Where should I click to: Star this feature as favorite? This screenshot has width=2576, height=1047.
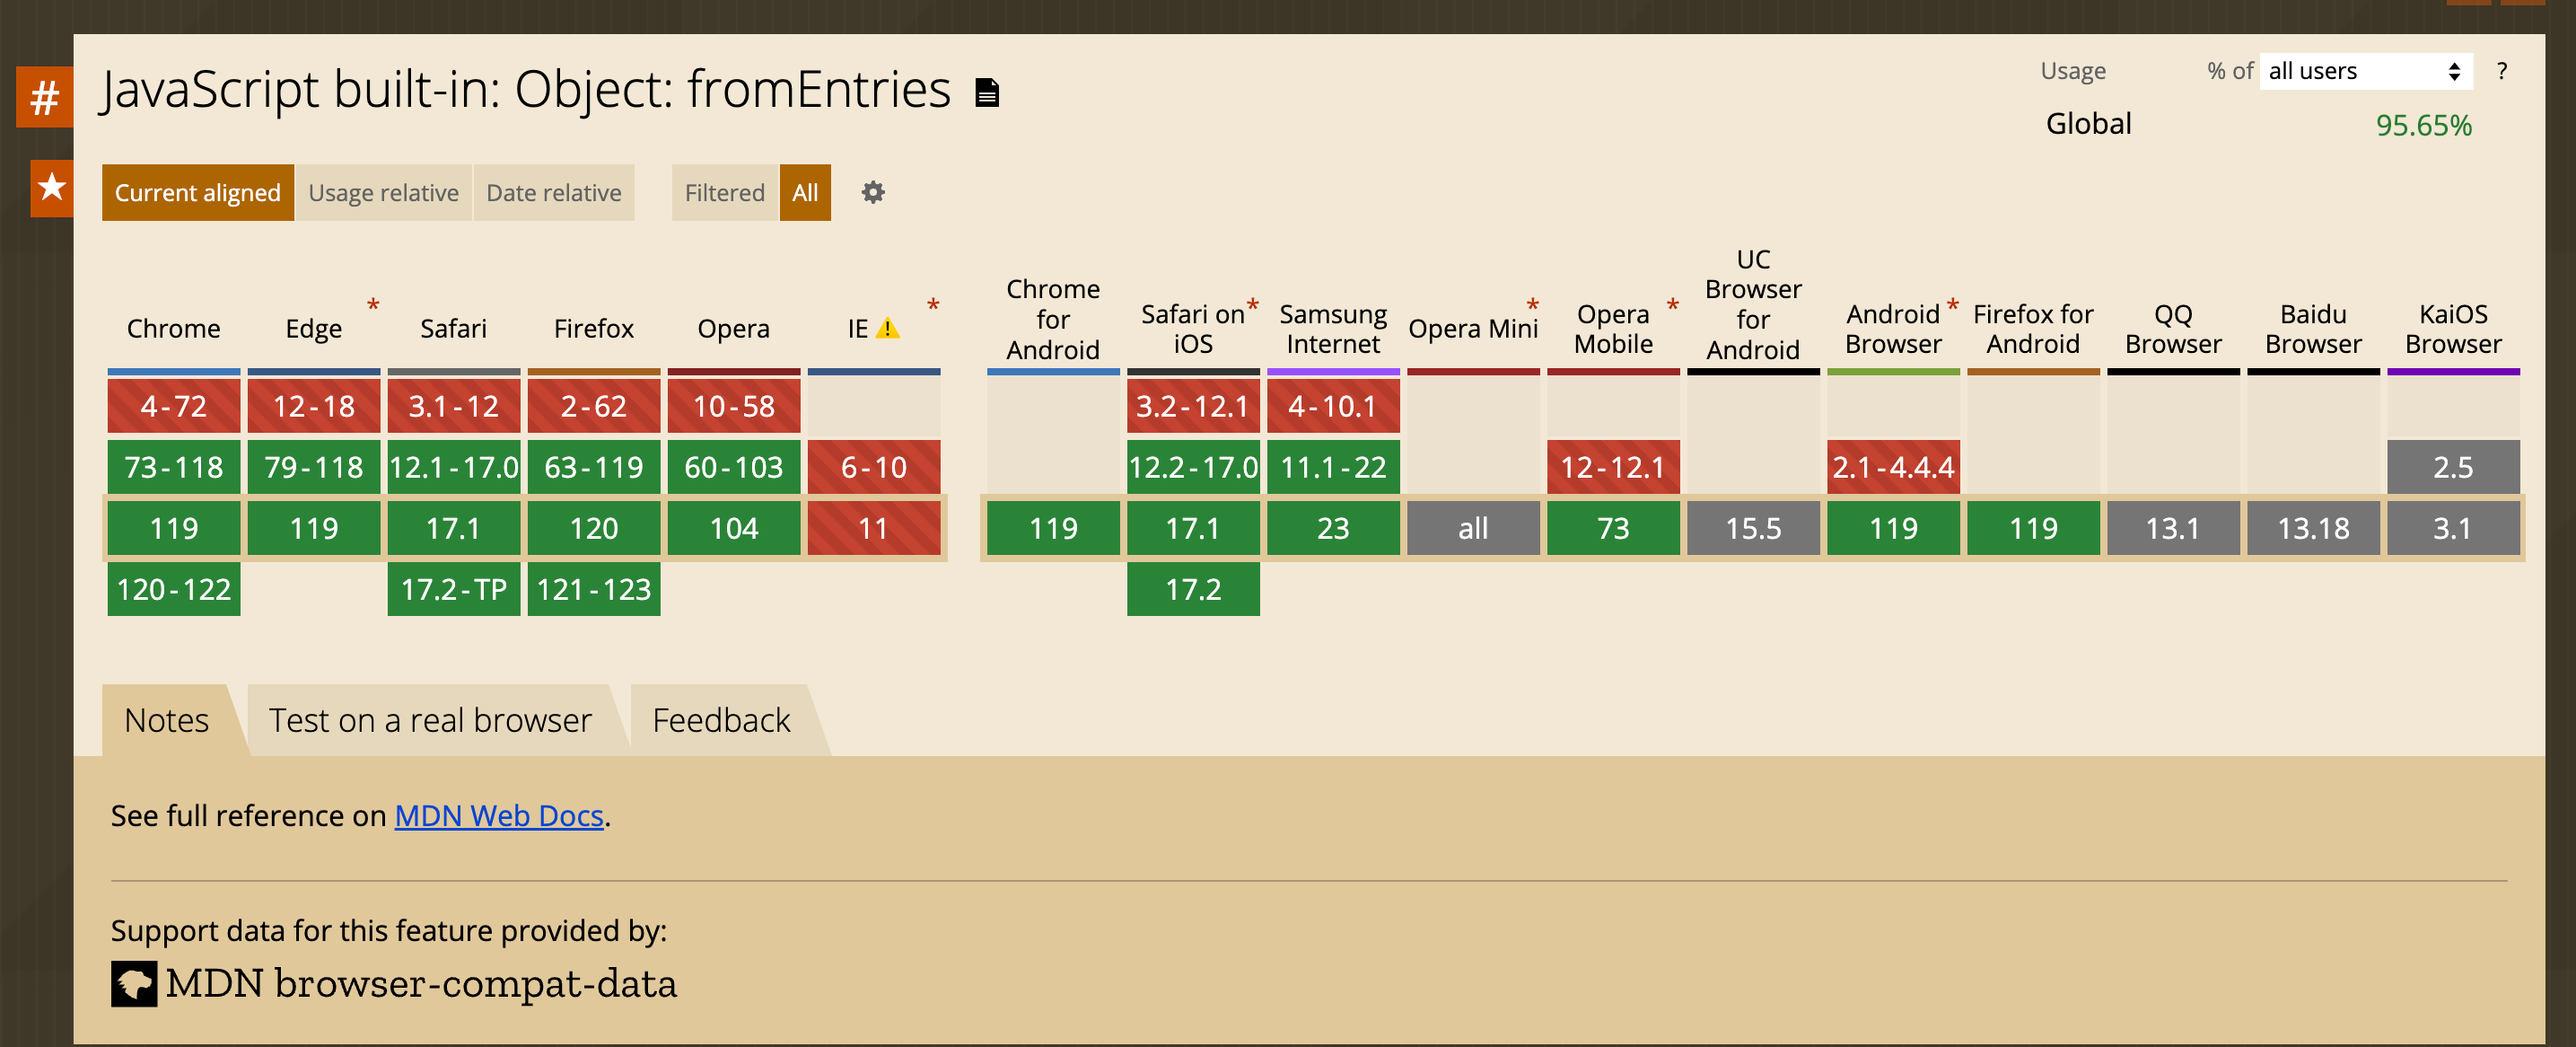[51, 187]
